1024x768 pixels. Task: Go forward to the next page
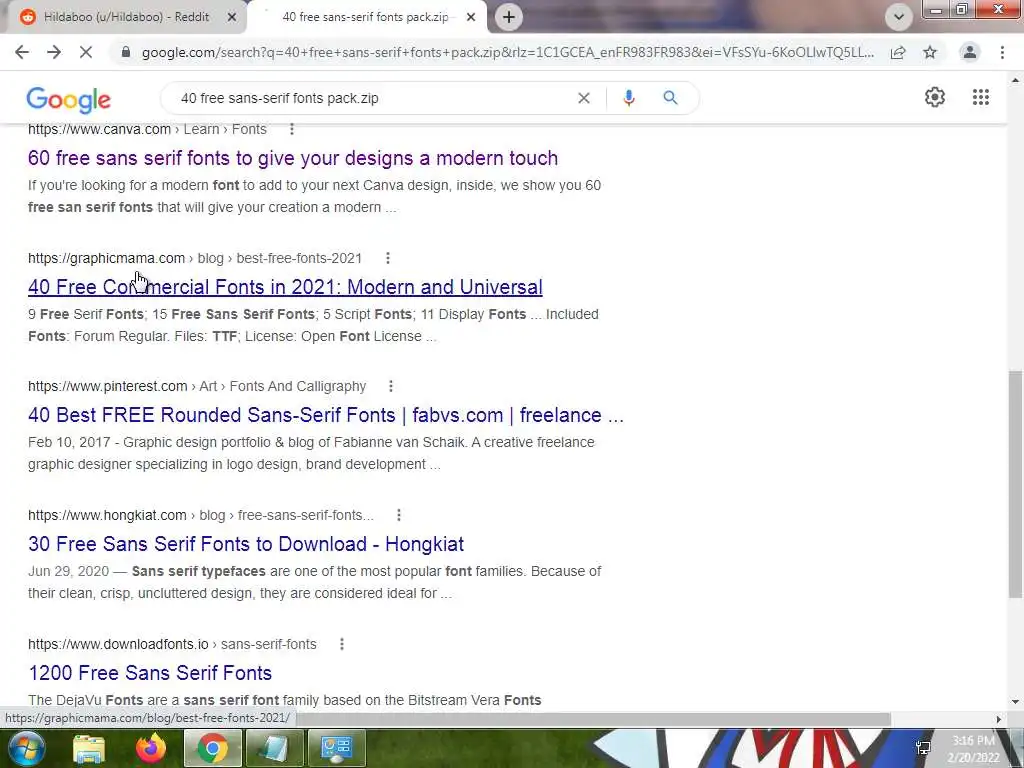pos(54,52)
